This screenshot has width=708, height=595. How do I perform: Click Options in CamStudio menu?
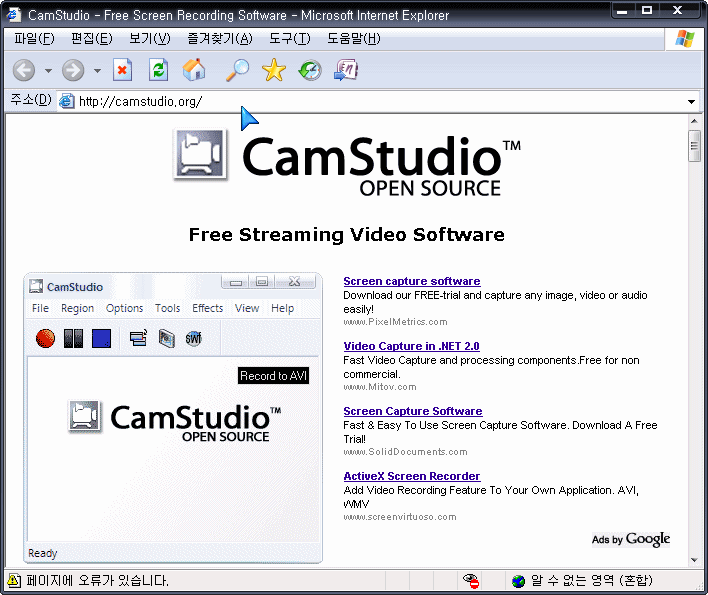[124, 308]
